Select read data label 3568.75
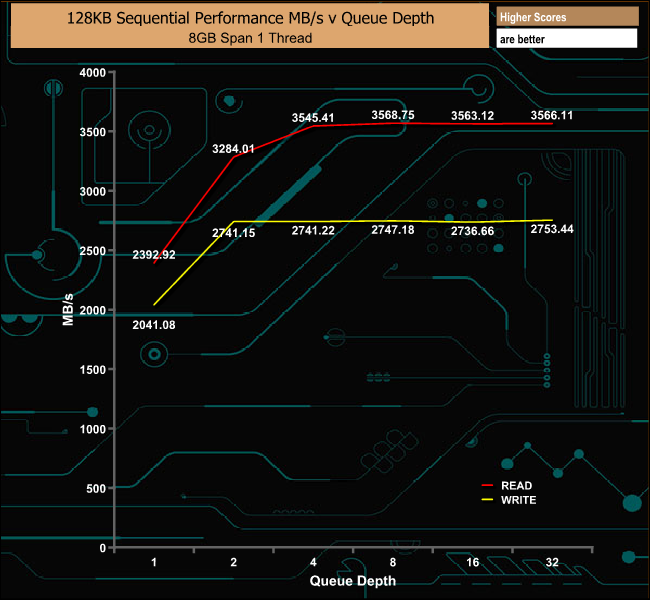 [x=393, y=115]
